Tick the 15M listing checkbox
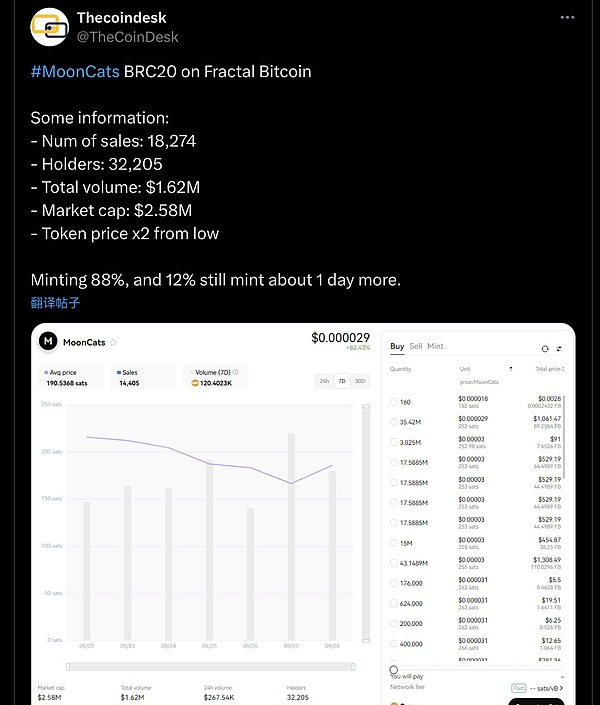Screen dimensions: 600x705 [x=393, y=543]
